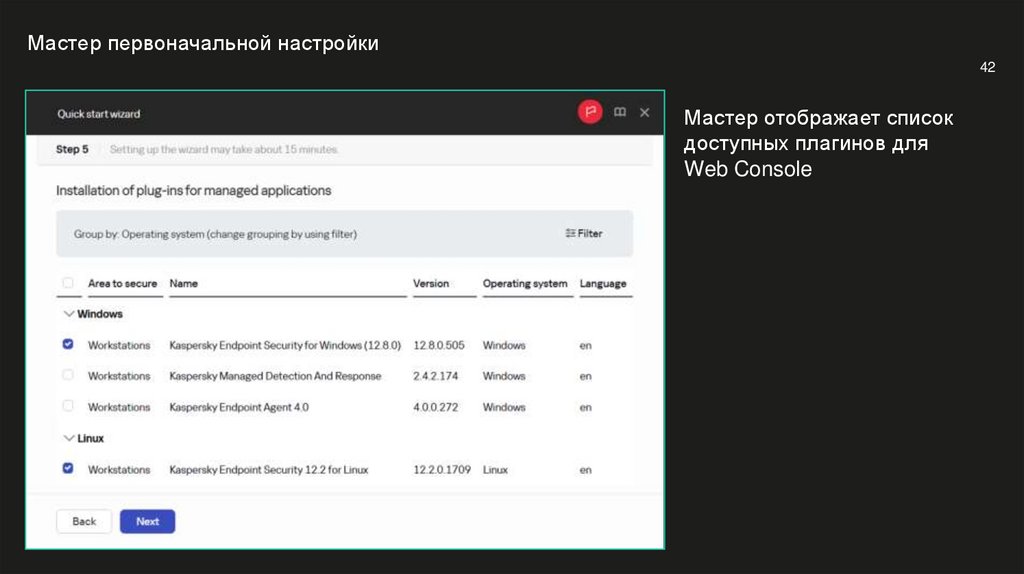The image size is (1024, 574).
Task: Open the help book icon
Action: tap(620, 112)
